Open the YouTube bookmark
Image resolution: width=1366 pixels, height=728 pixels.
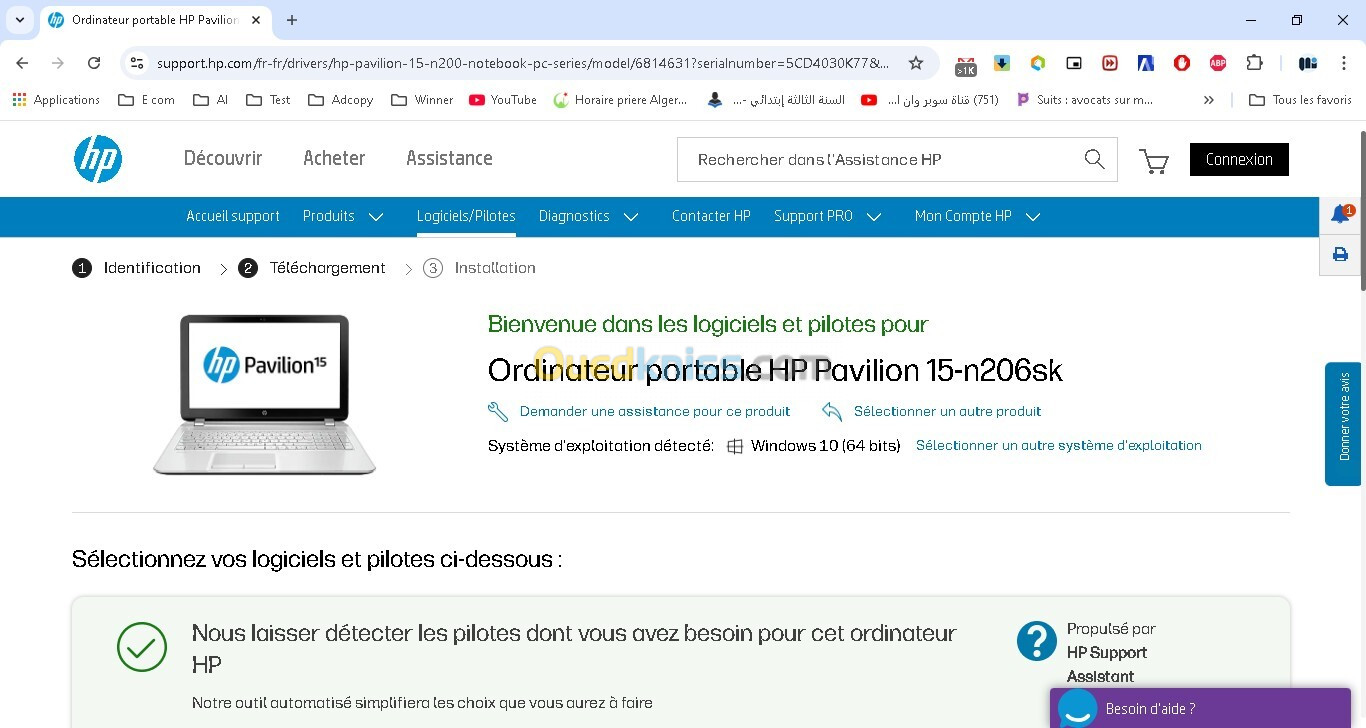502,100
